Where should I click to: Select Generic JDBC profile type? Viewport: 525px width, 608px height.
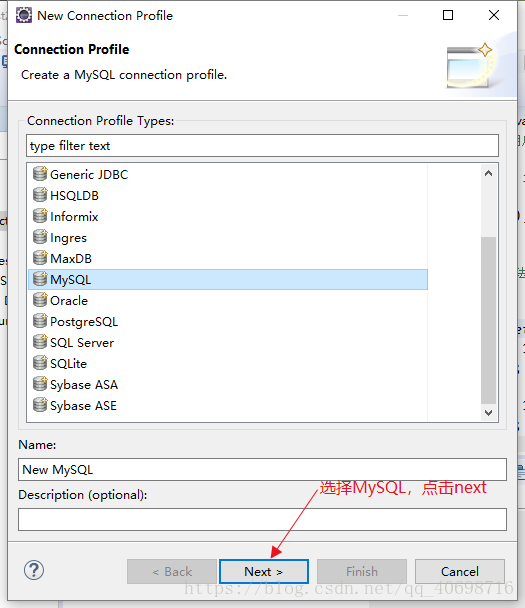coord(89,174)
